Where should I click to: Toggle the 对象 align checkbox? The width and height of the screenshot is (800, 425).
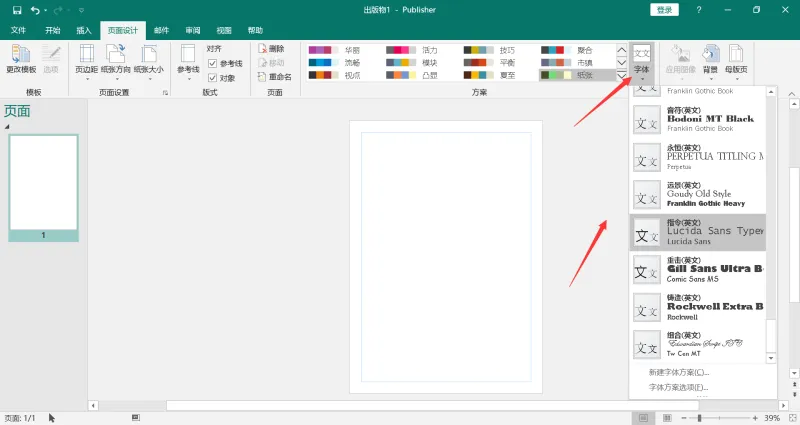click(213, 78)
